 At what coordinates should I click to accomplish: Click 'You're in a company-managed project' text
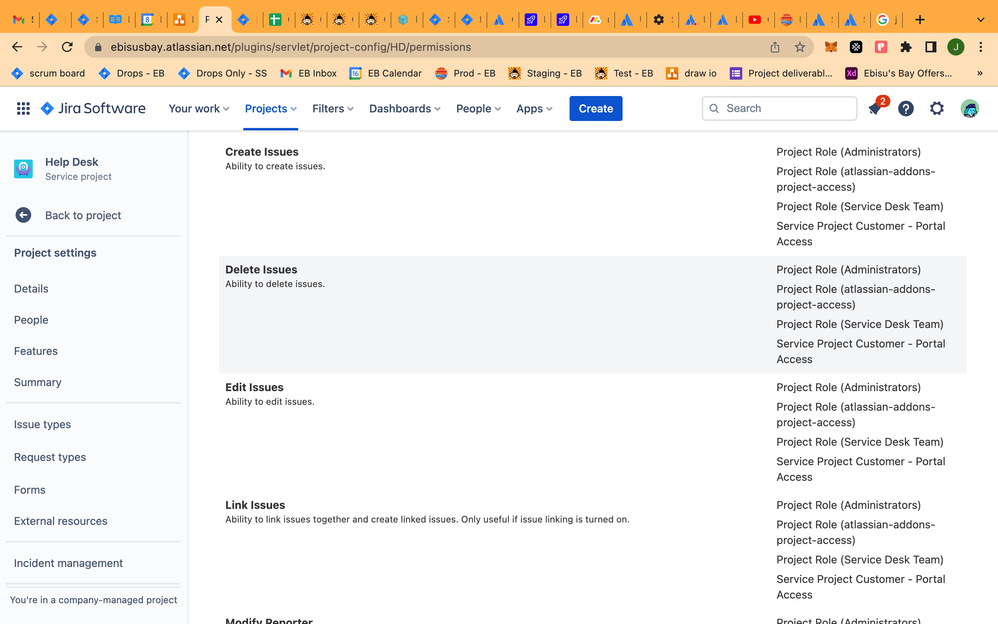point(94,600)
